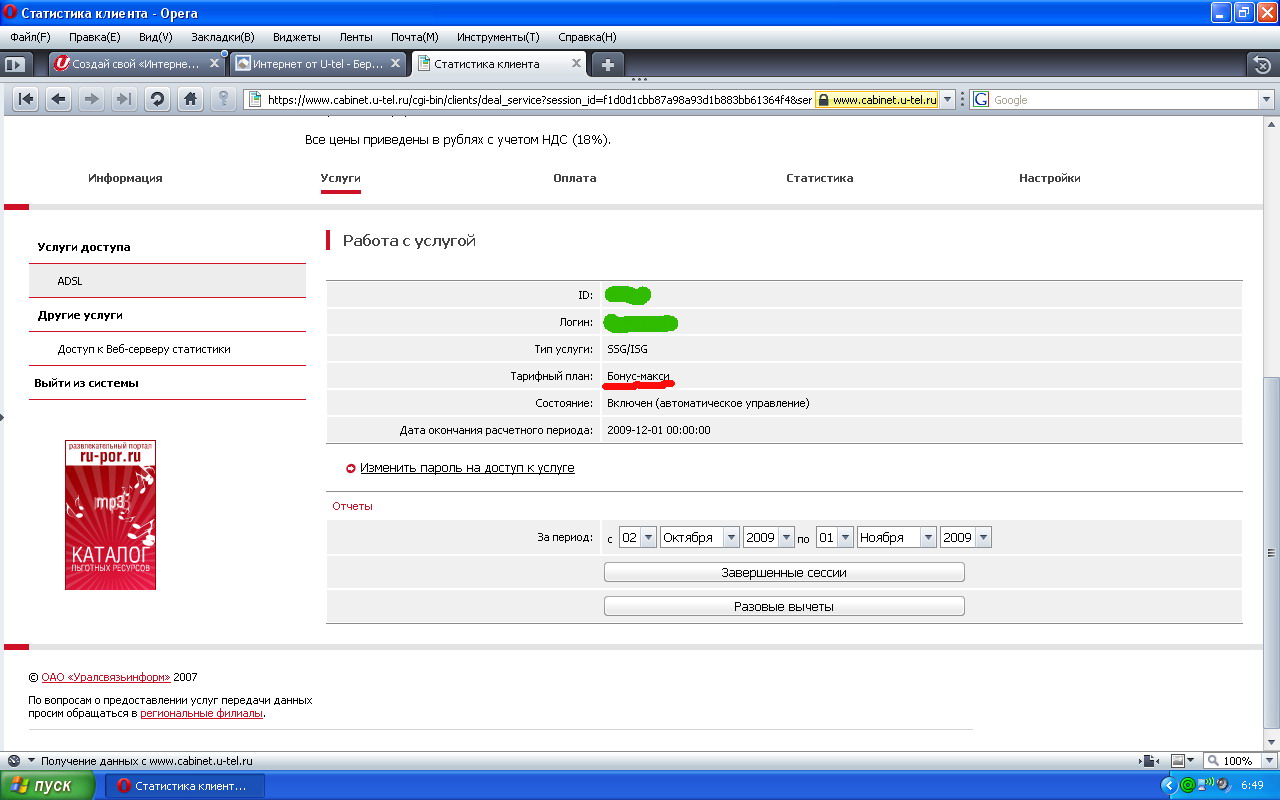
Task: Go to the Home page icon
Action: [x=190, y=99]
